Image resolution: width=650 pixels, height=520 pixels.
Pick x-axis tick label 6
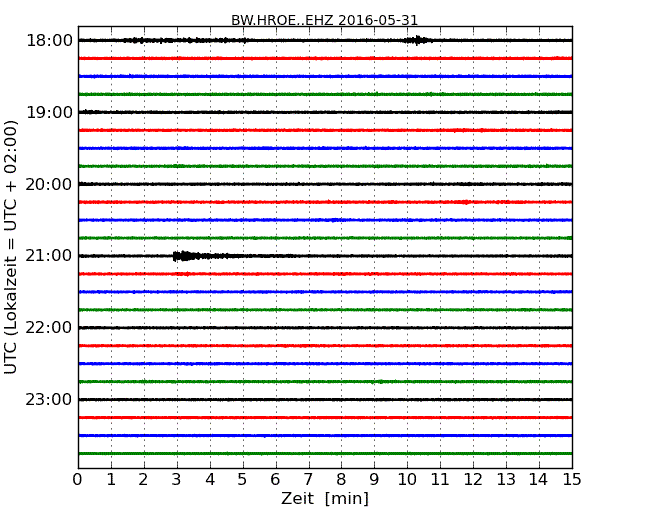coord(275,480)
